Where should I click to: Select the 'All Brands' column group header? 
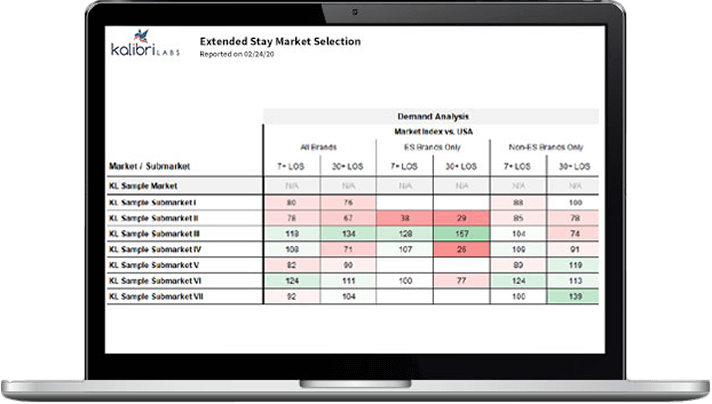pyautogui.click(x=318, y=147)
